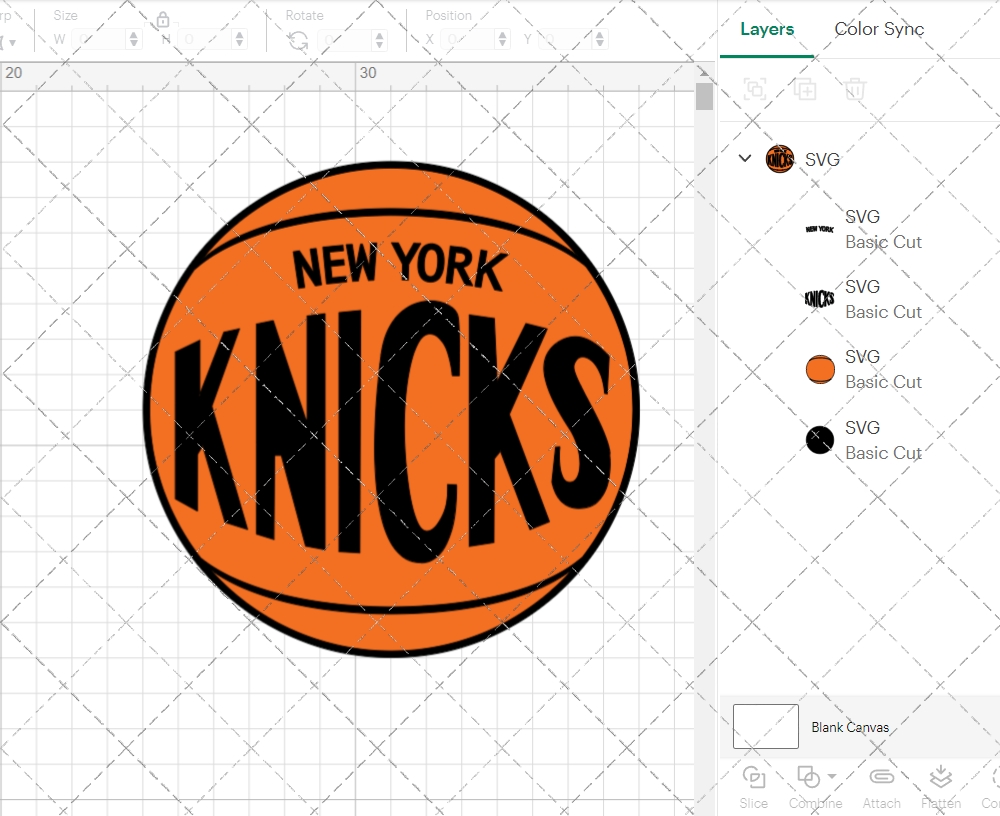
Task: Click the Attach paperclip icon
Action: coord(881,776)
